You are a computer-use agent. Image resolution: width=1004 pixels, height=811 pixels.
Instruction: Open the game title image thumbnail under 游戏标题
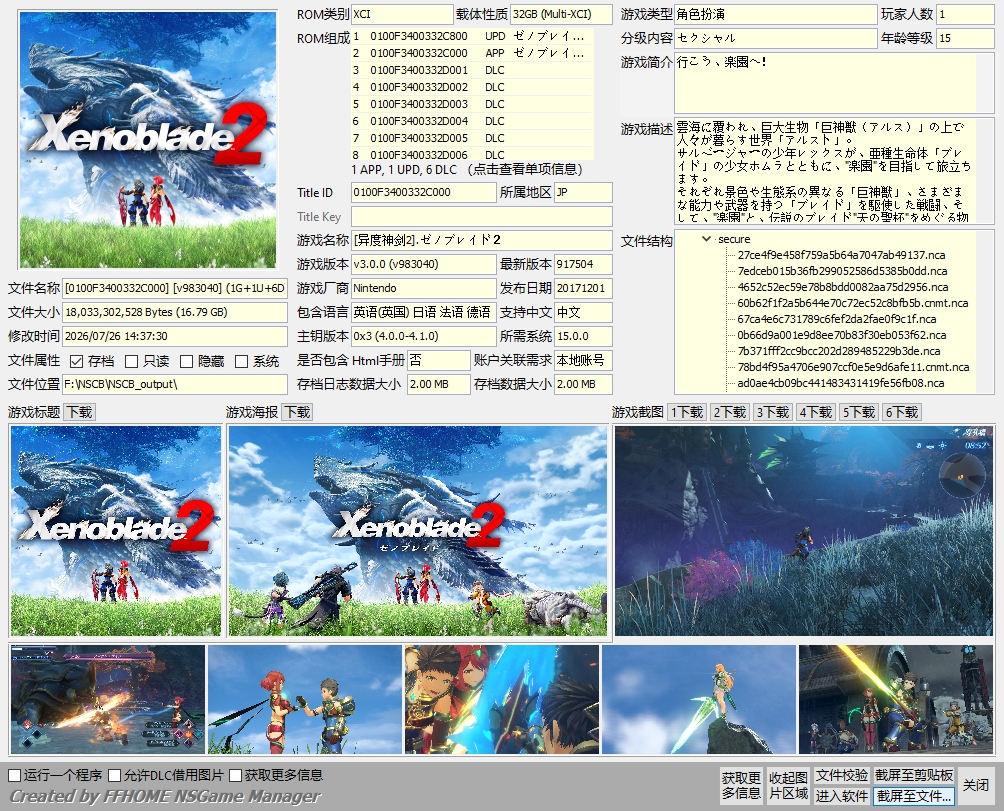pyautogui.click(x=115, y=531)
